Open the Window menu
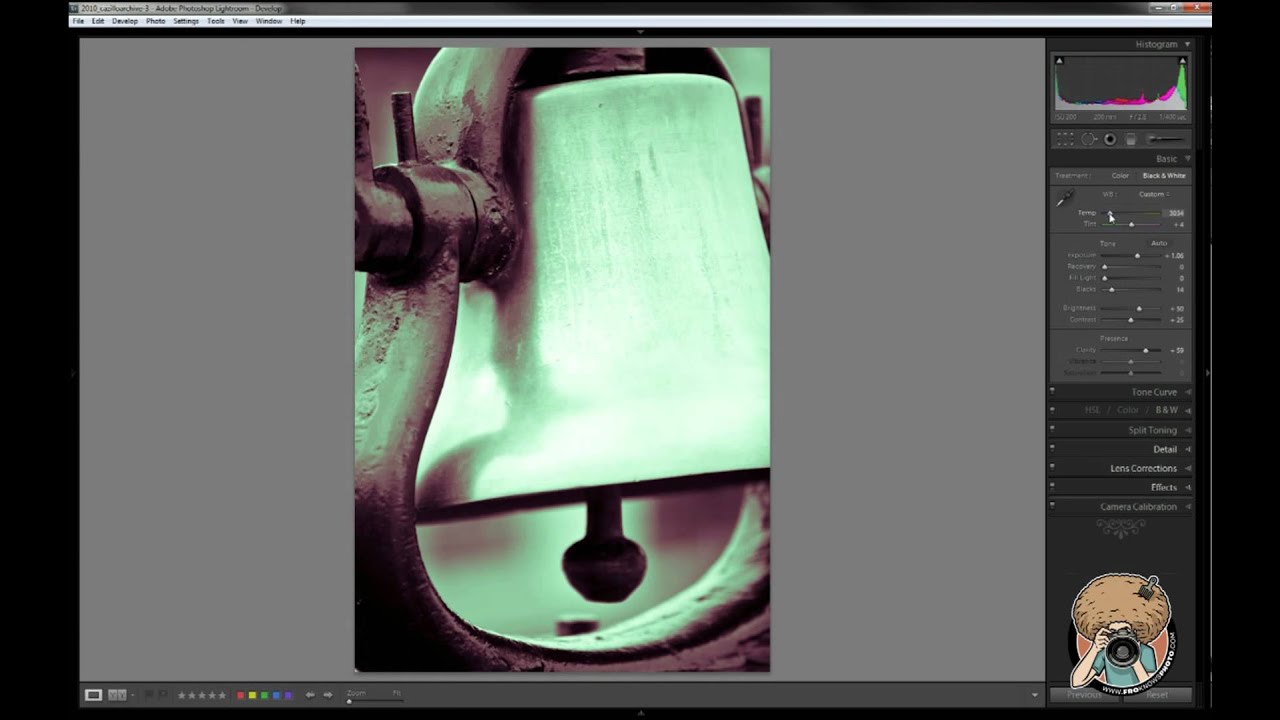1280x720 pixels. click(x=269, y=21)
